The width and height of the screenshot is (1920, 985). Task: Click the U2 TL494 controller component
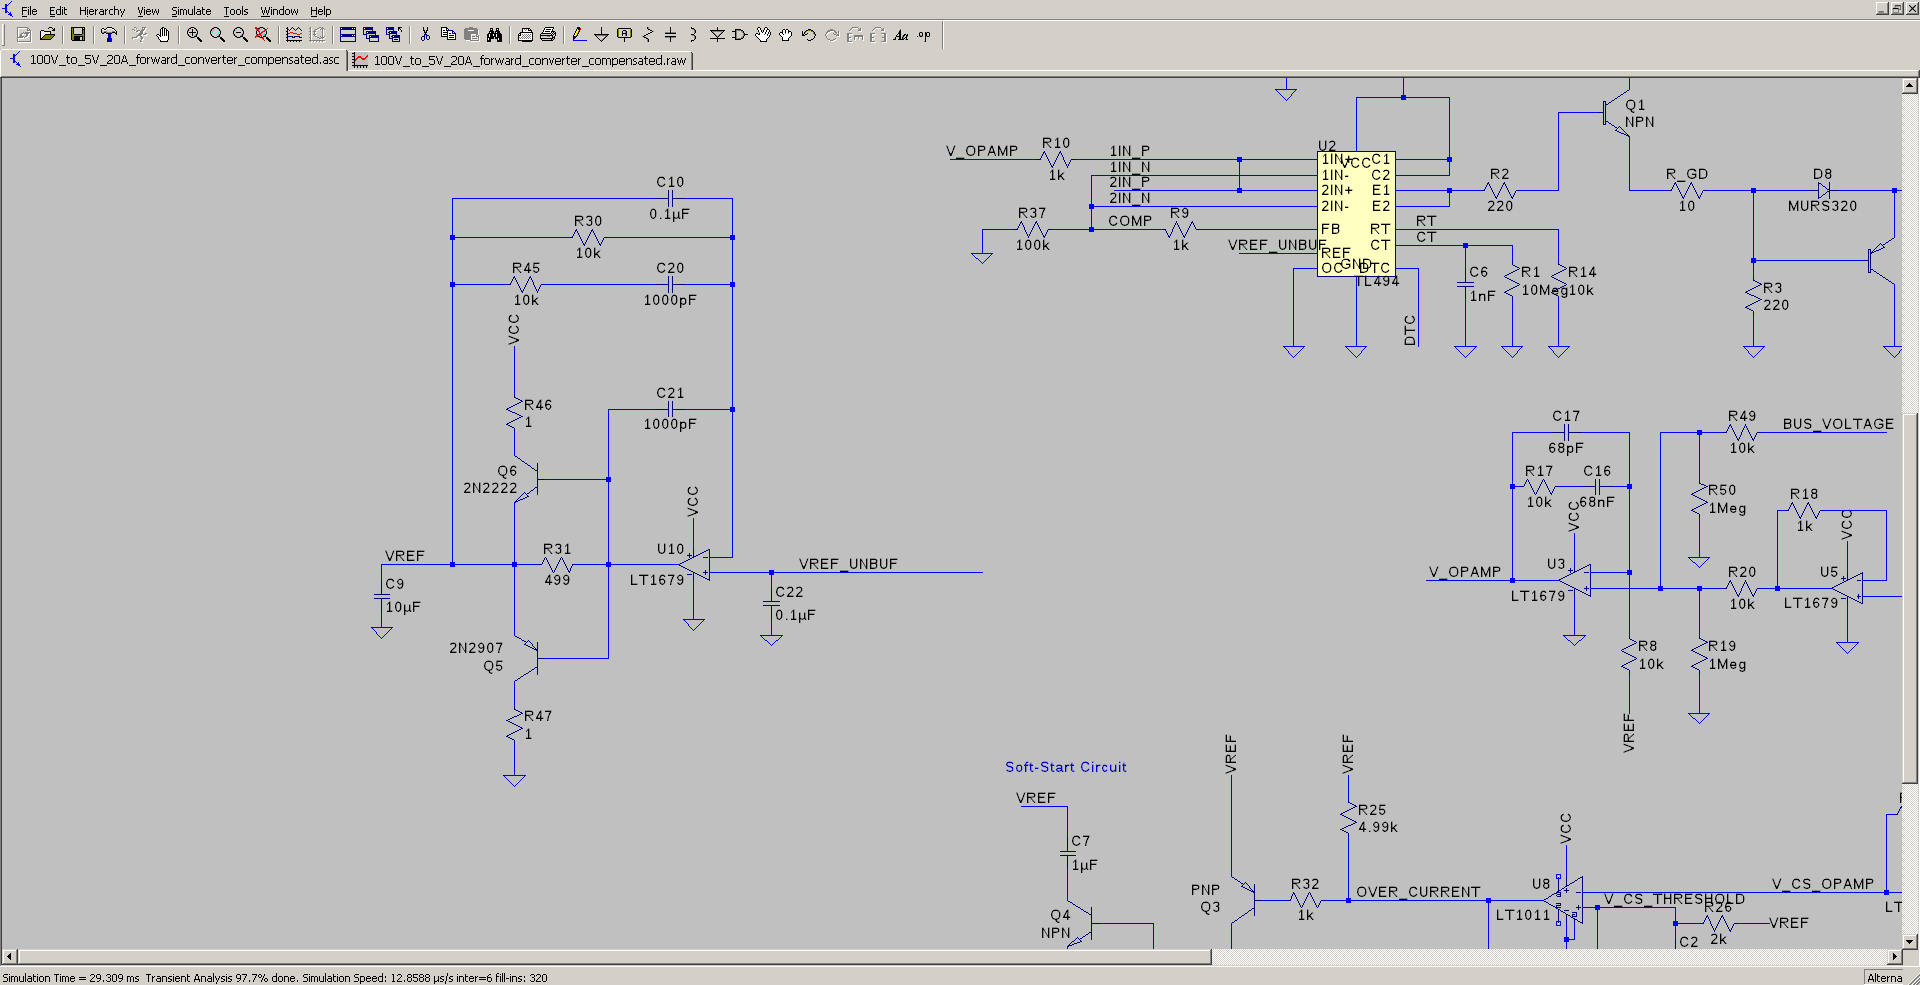tap(1356, 214)
